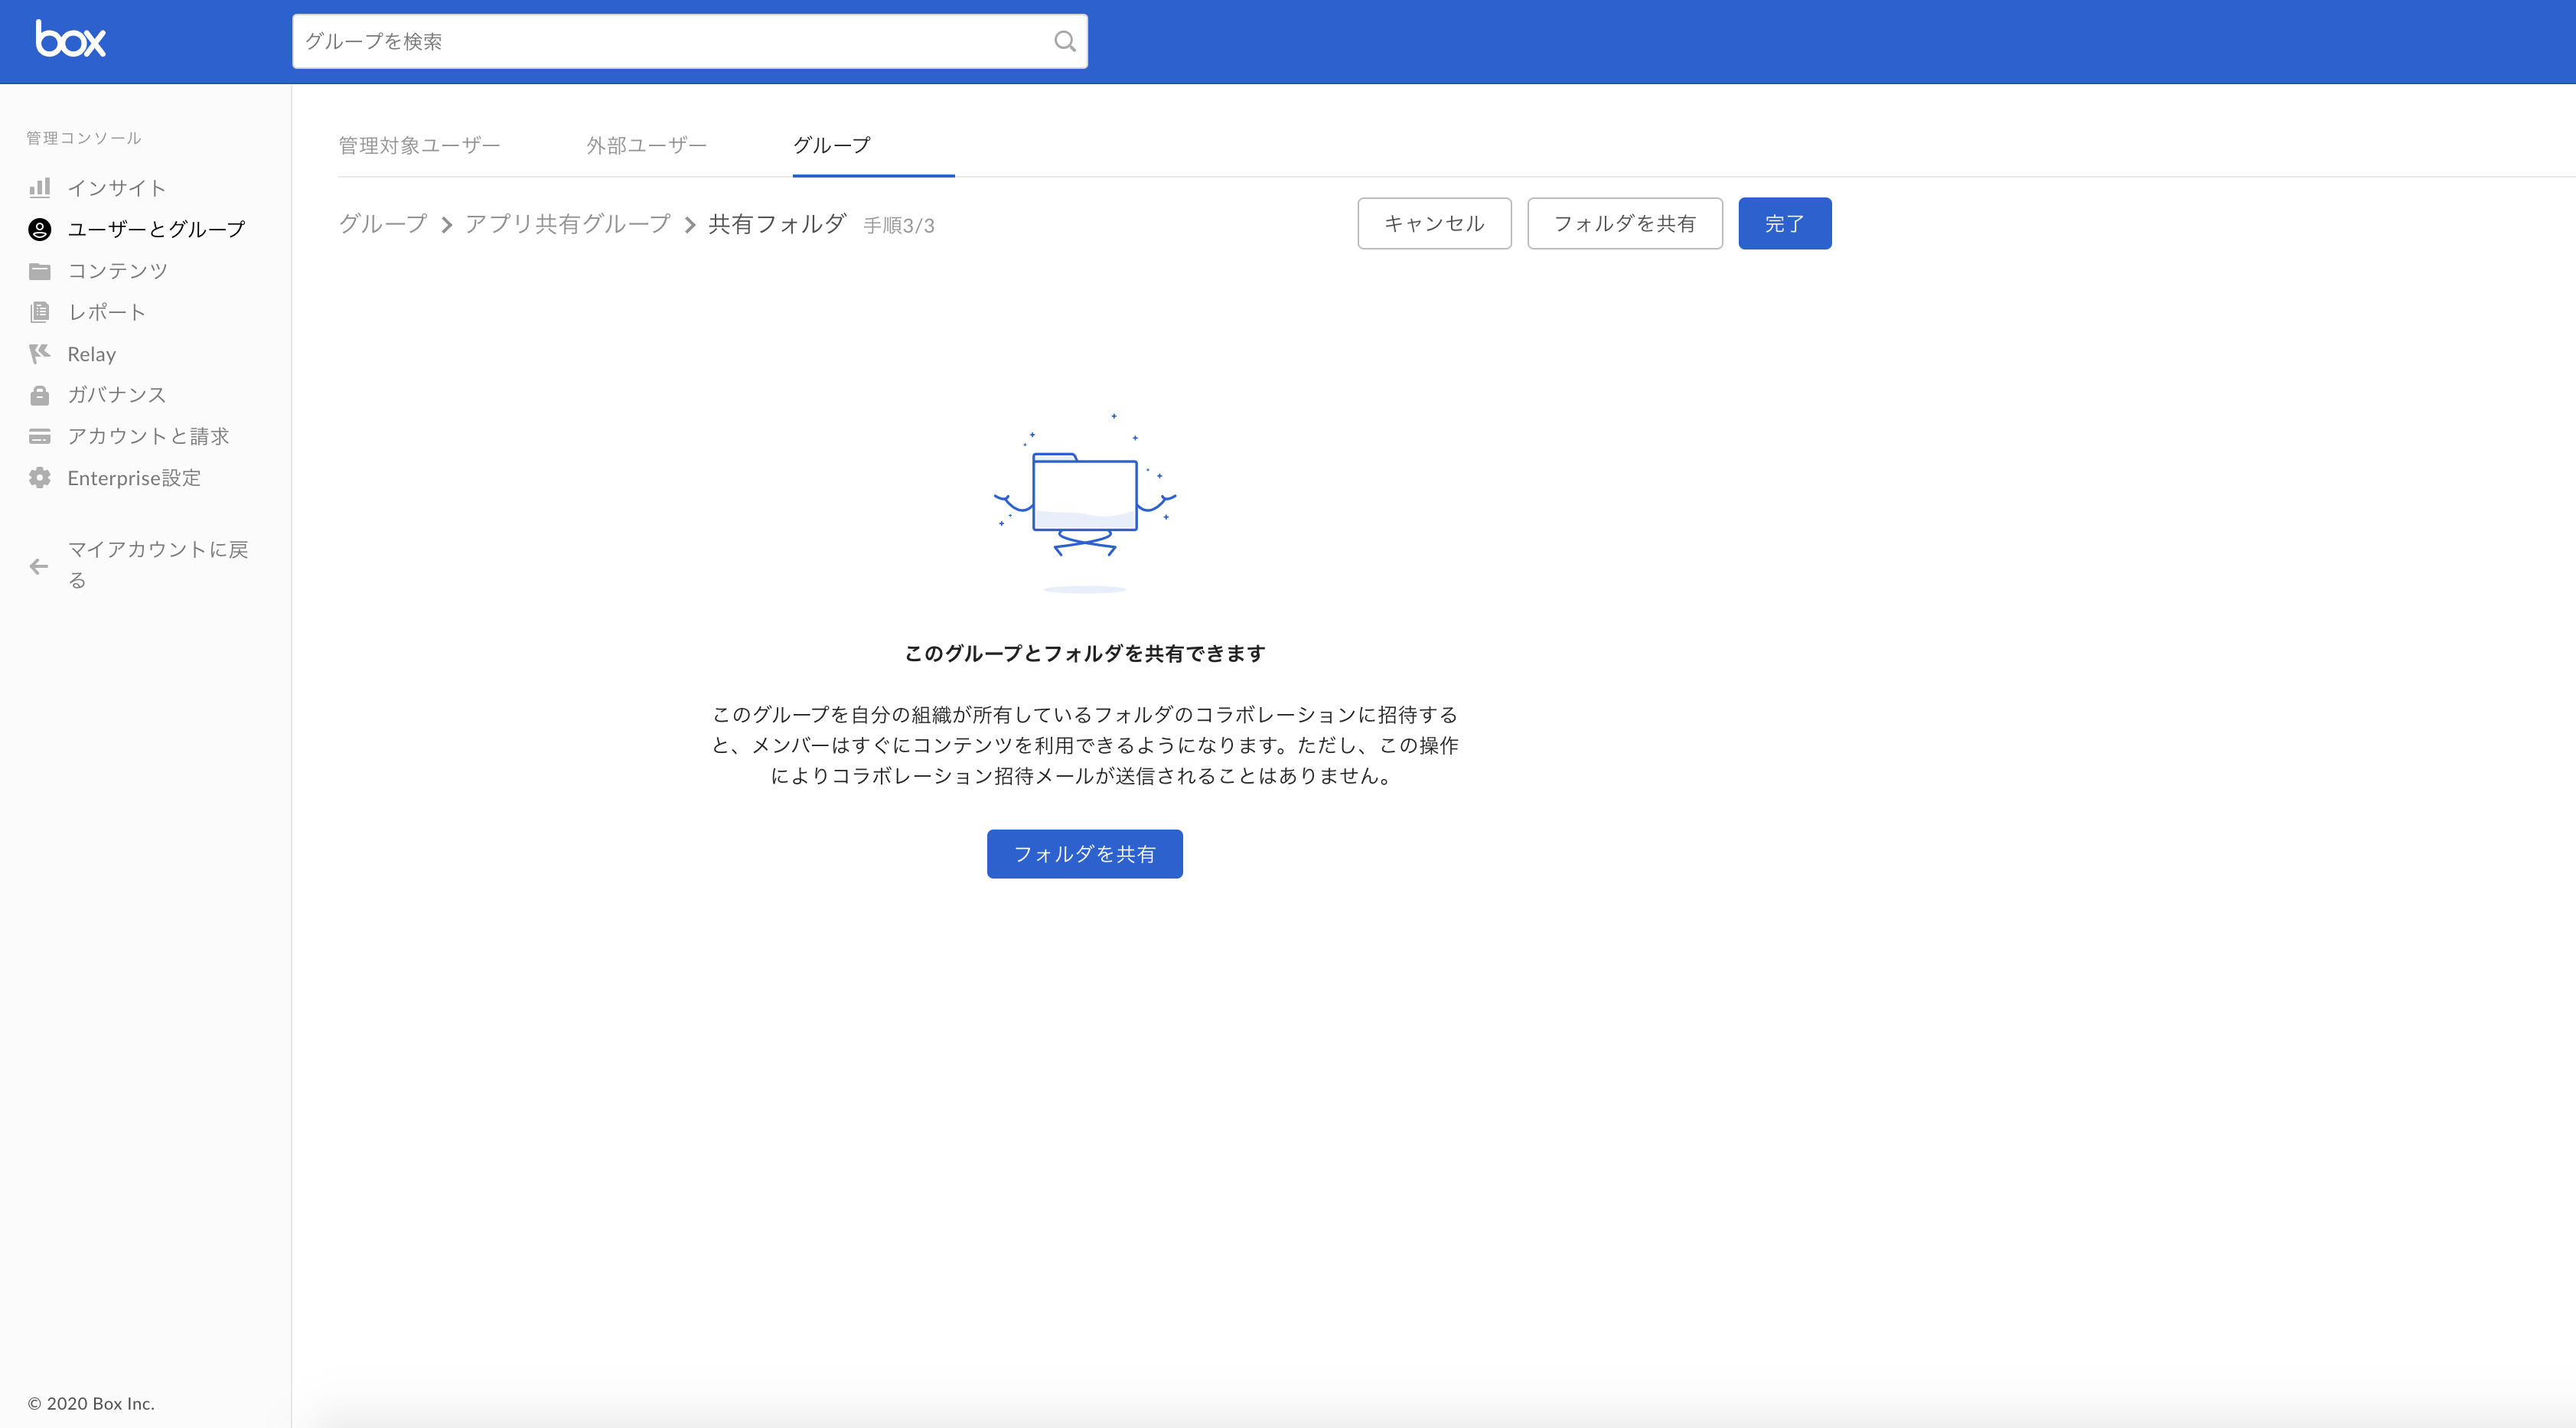
Task: Switch to the 管理対象ユーザー tab
Action: [x=420, y=145]
